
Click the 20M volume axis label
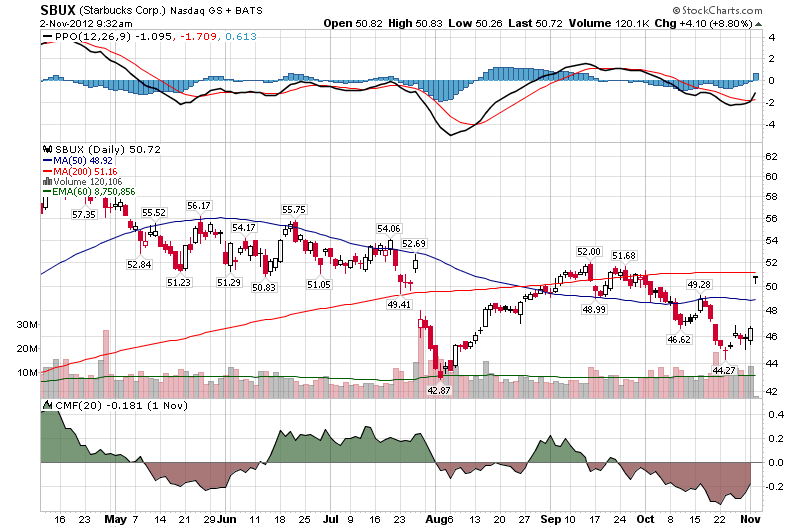point(27,348)
